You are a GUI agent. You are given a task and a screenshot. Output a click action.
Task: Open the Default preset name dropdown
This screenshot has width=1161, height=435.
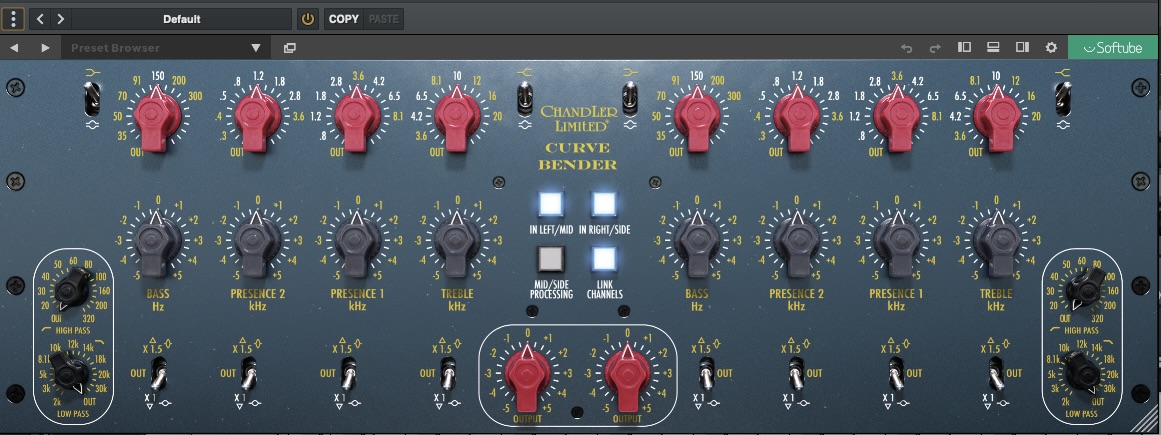click(x=182, y=19)
